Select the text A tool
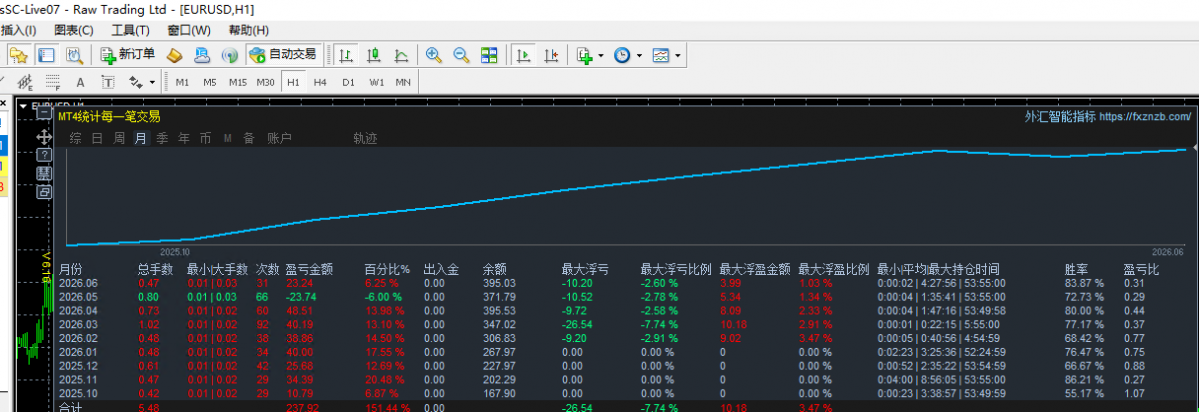The image size is (1199, 412). click(x=80, y=82)
